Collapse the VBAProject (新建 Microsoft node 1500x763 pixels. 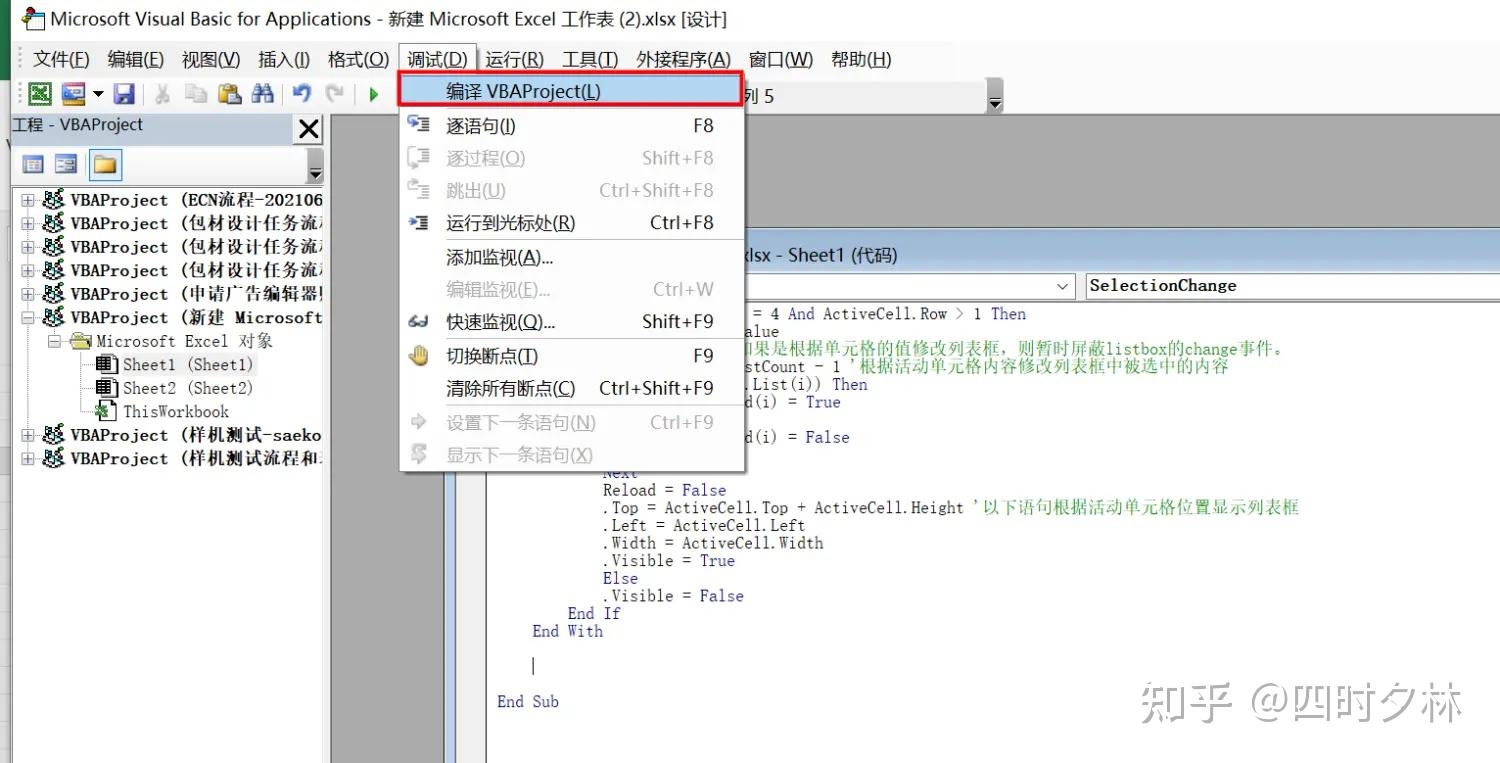point(28,318)
